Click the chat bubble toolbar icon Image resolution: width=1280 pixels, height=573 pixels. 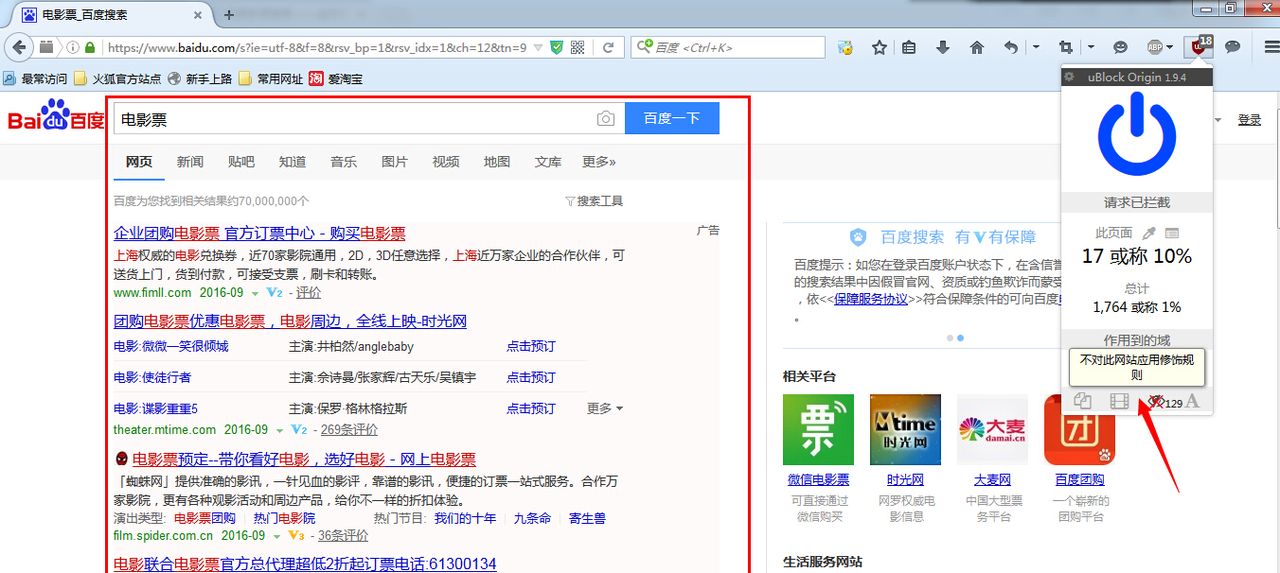pos(1234,47)
